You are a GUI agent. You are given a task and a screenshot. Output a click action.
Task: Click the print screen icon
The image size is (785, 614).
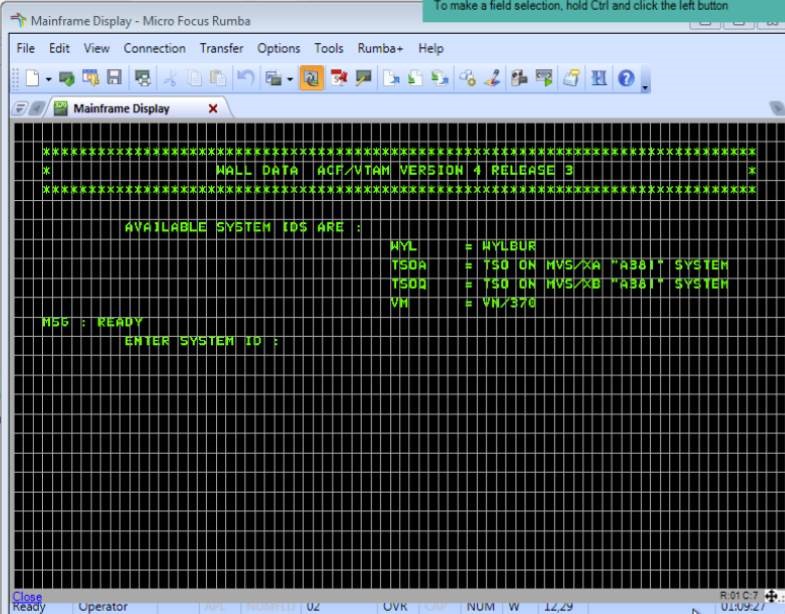pyautogui.click(x=571, y=78)
